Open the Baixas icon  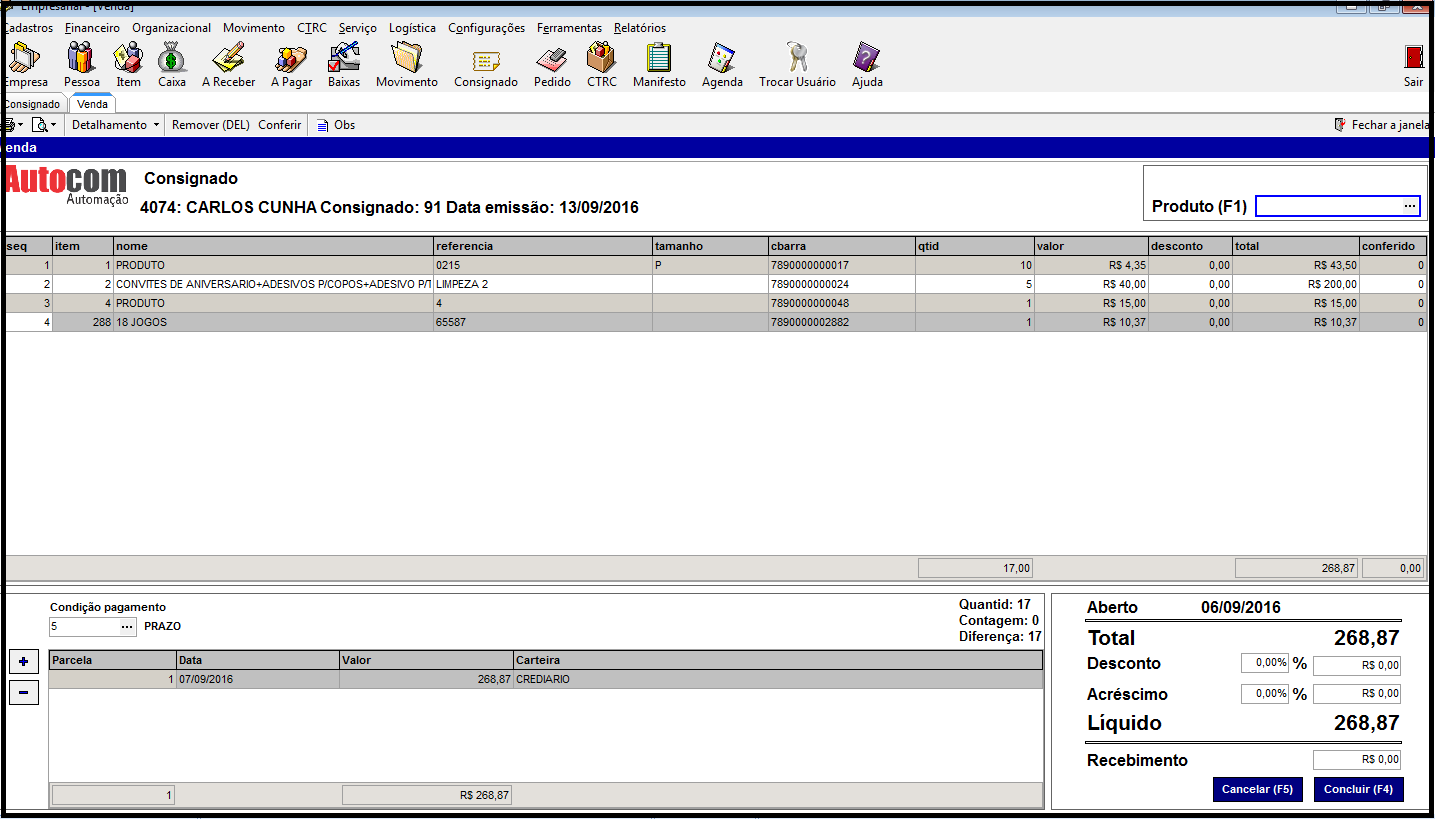(343, 60)
